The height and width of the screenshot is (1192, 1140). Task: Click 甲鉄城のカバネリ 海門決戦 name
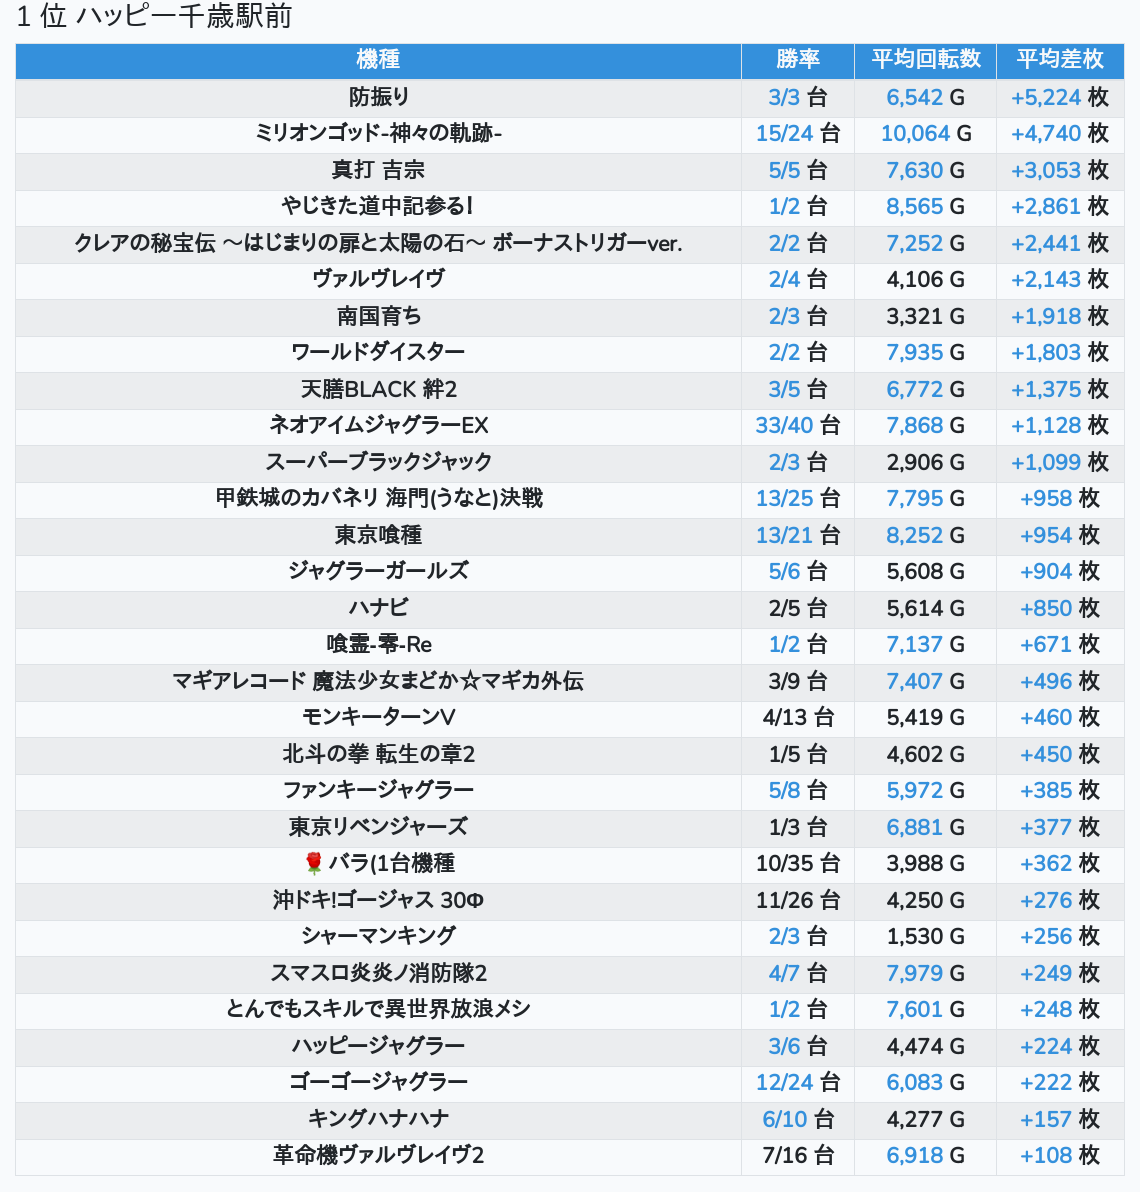(378, 498)
